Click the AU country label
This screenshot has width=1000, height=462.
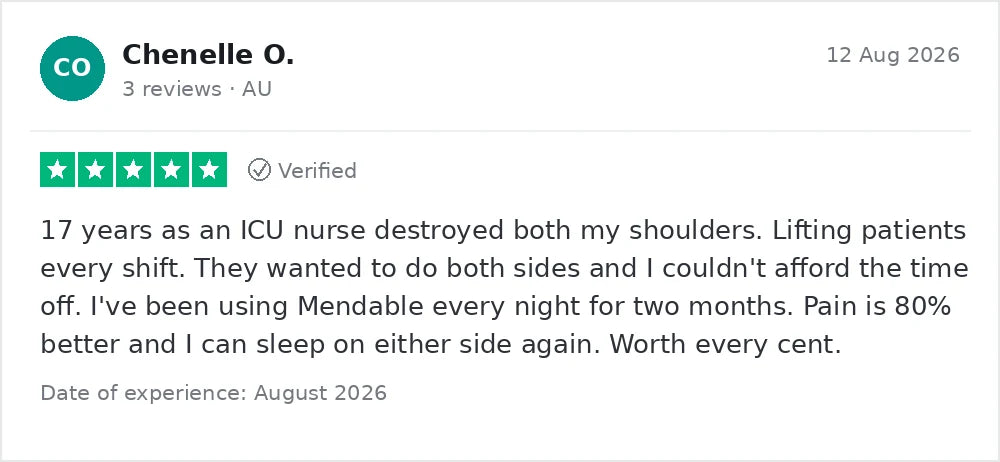point(257,89)
